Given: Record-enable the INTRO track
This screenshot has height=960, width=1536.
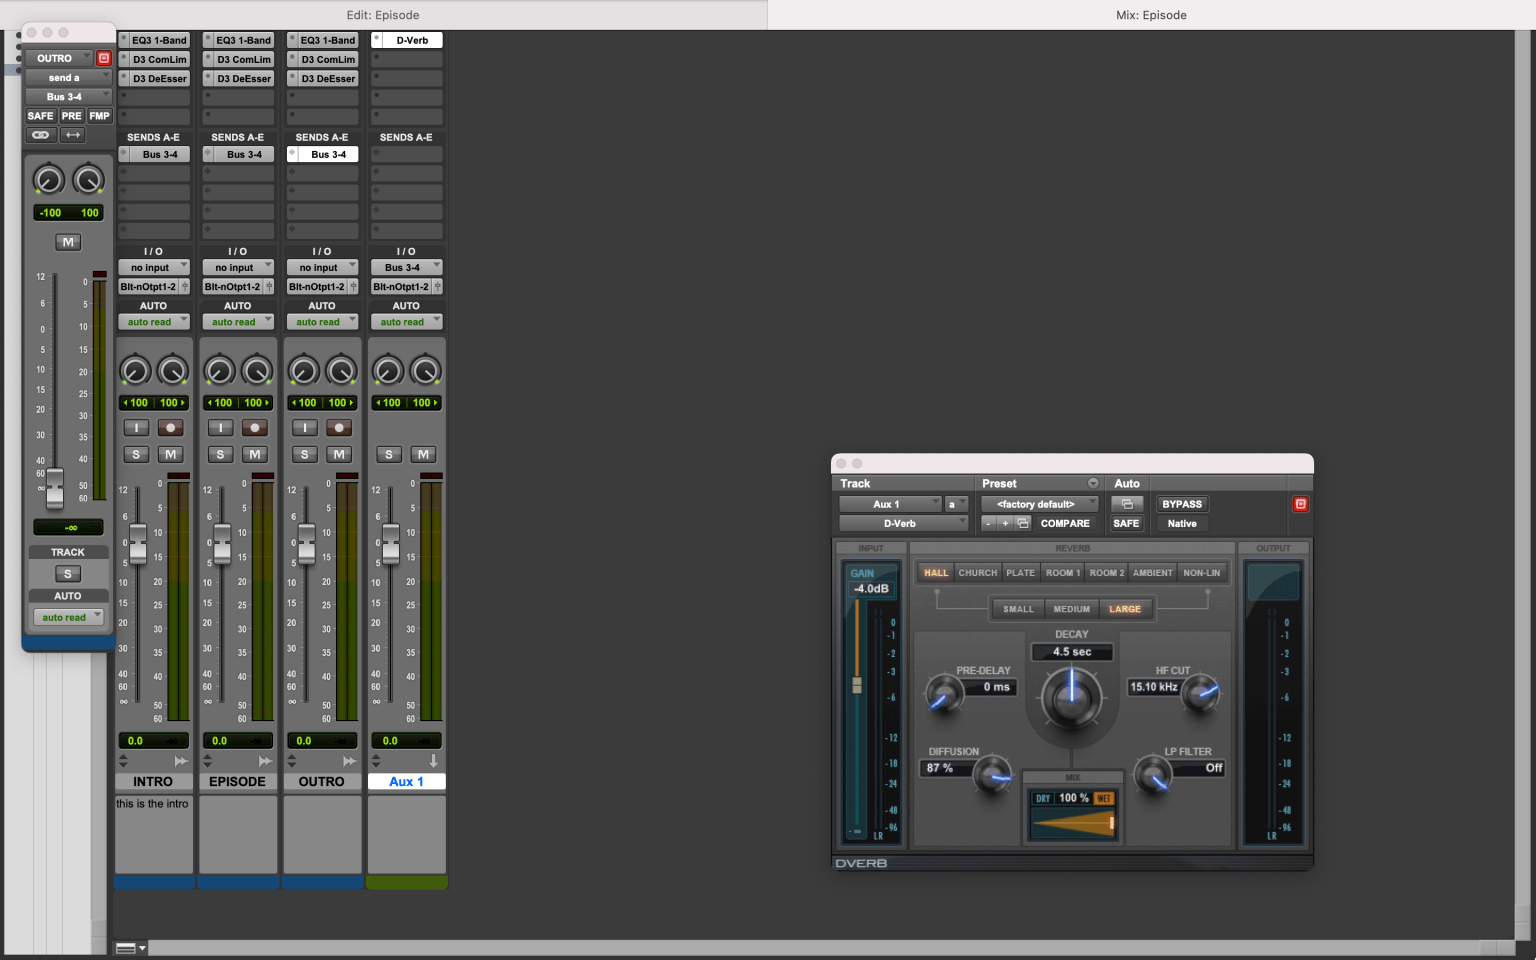Looking at the screenshot, I should pos(171,428).
